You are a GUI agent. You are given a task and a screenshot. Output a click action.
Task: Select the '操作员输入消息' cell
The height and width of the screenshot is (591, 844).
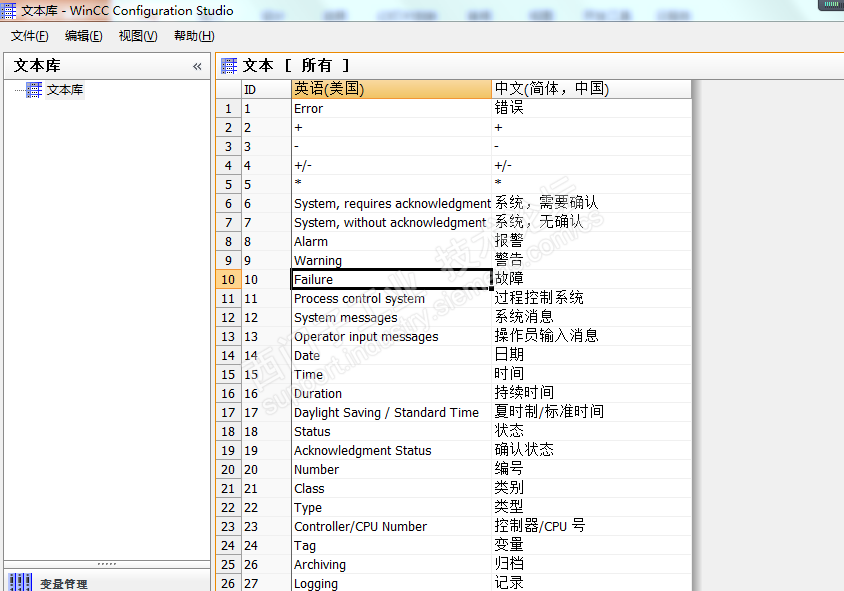[592, 337]
